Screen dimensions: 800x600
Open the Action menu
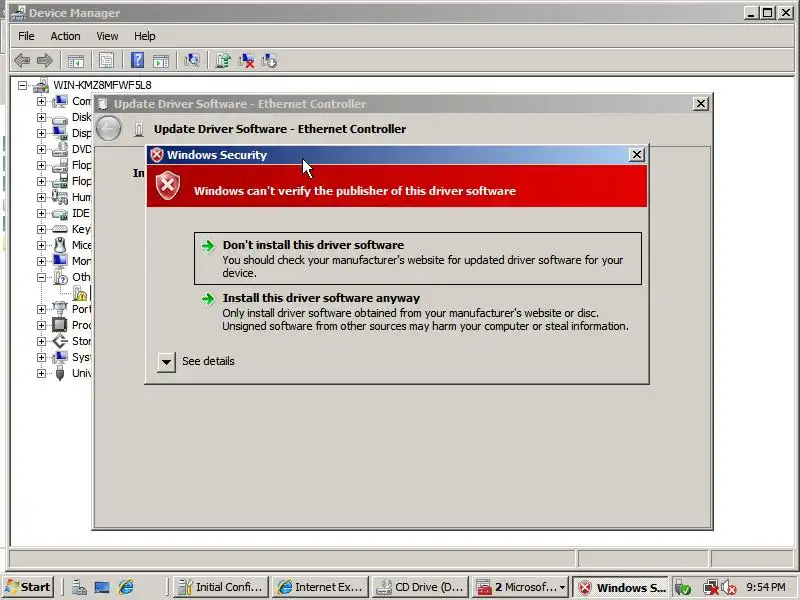[x=65, y=36]
